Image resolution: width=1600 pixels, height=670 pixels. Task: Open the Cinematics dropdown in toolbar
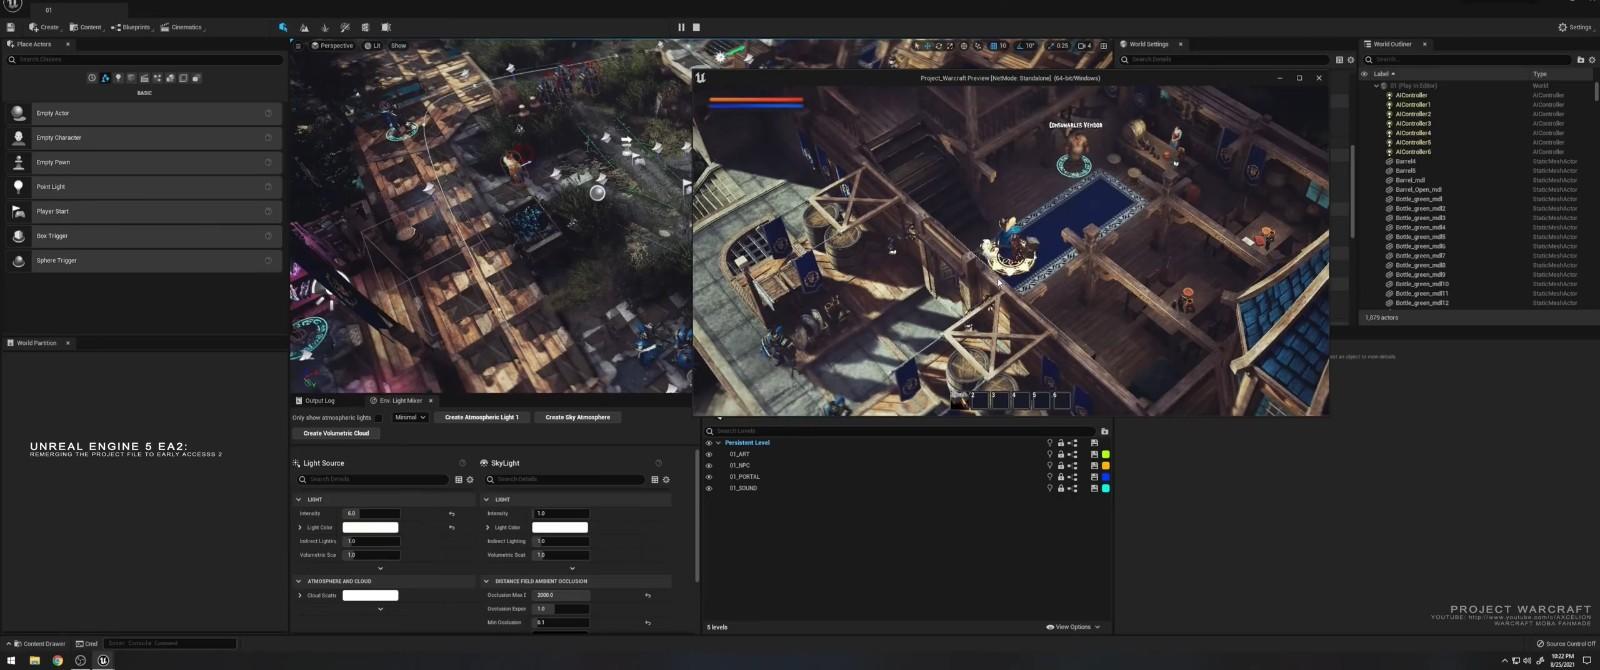tap(182, 27)
